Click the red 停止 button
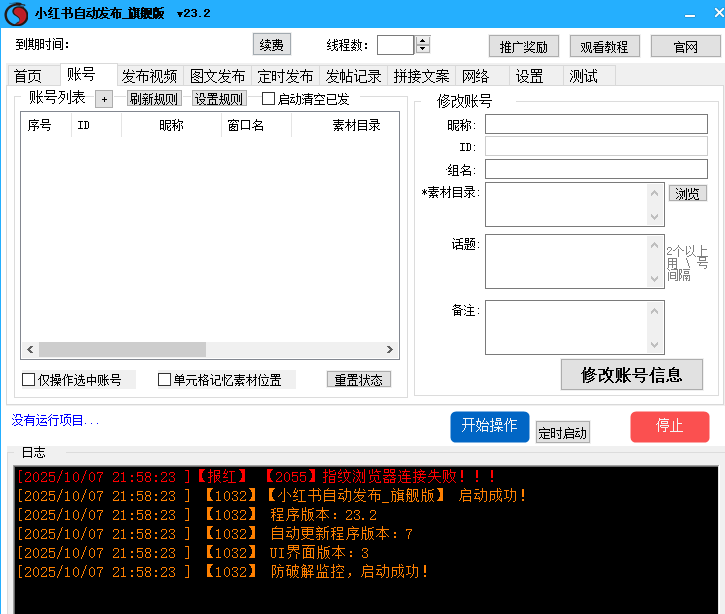The height and width of the screenshot is (614, 725). point(670,426)
